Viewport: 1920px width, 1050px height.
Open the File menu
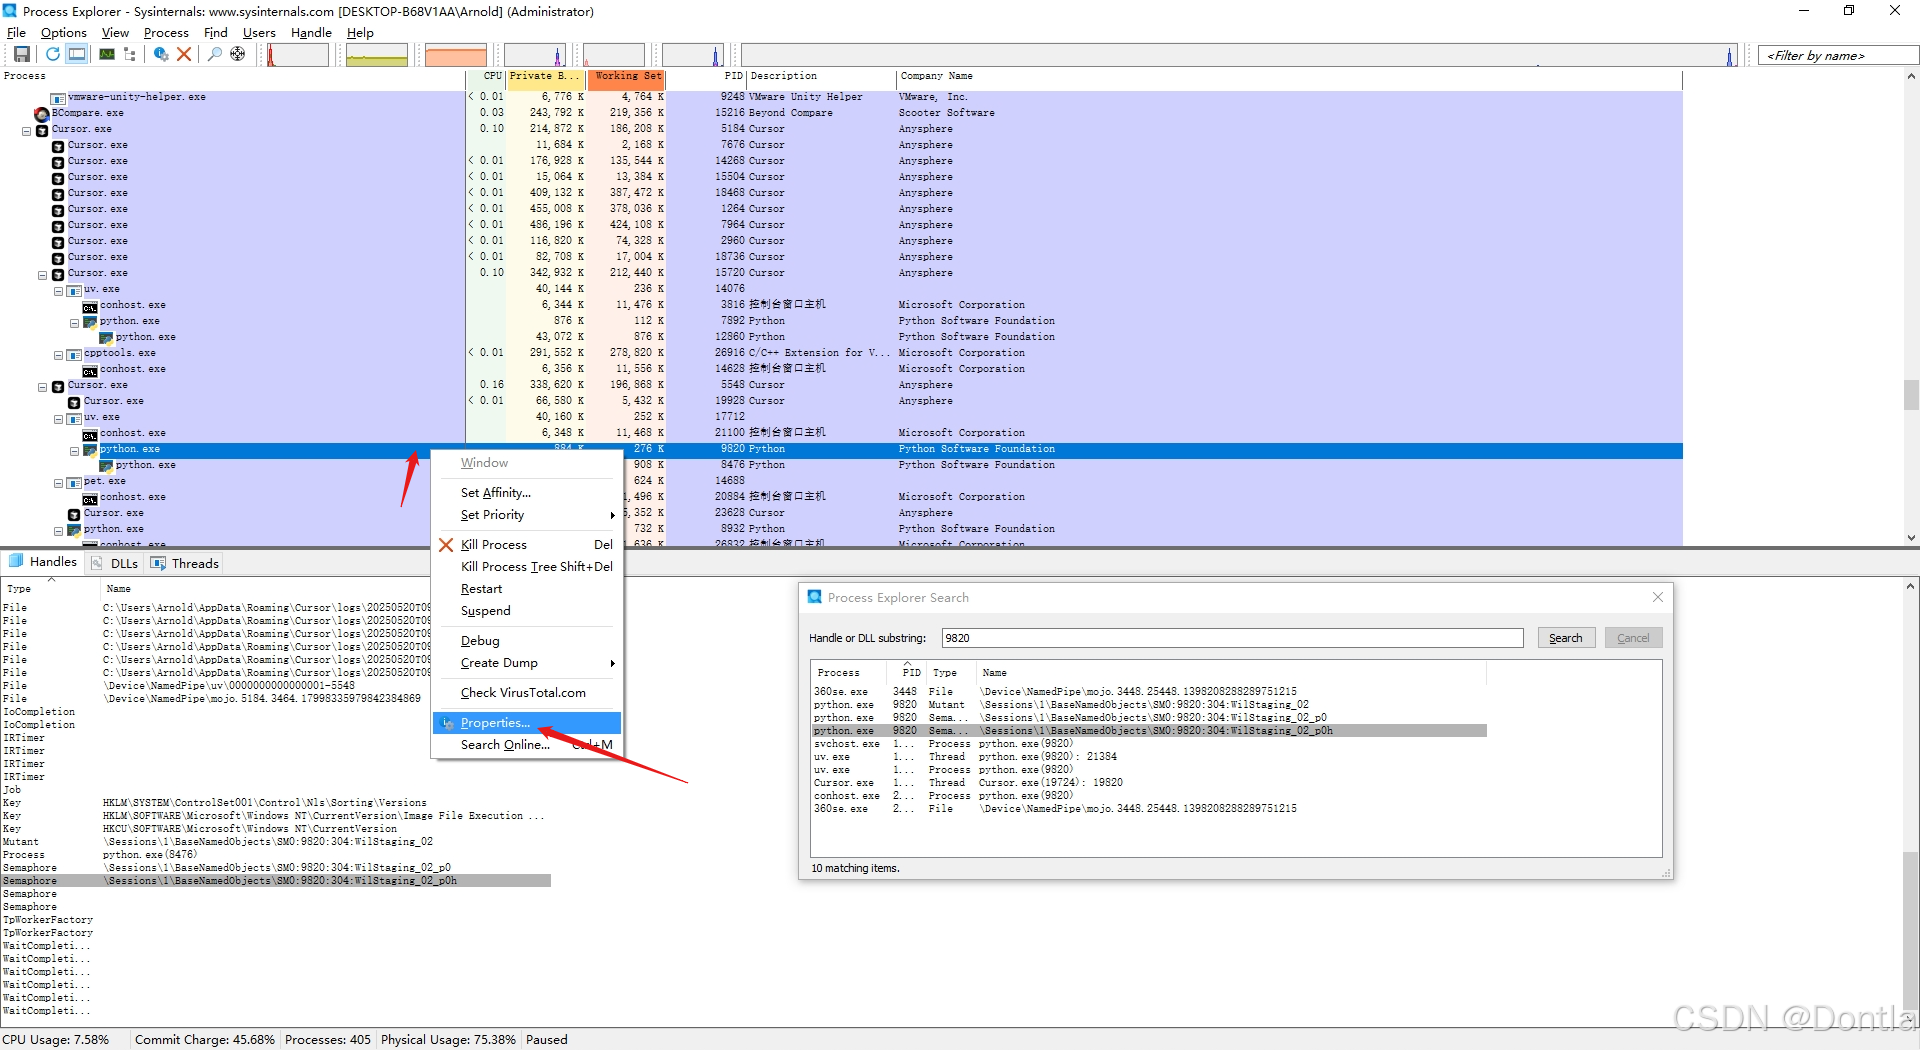pyautogui.click(x=16, y=32)
